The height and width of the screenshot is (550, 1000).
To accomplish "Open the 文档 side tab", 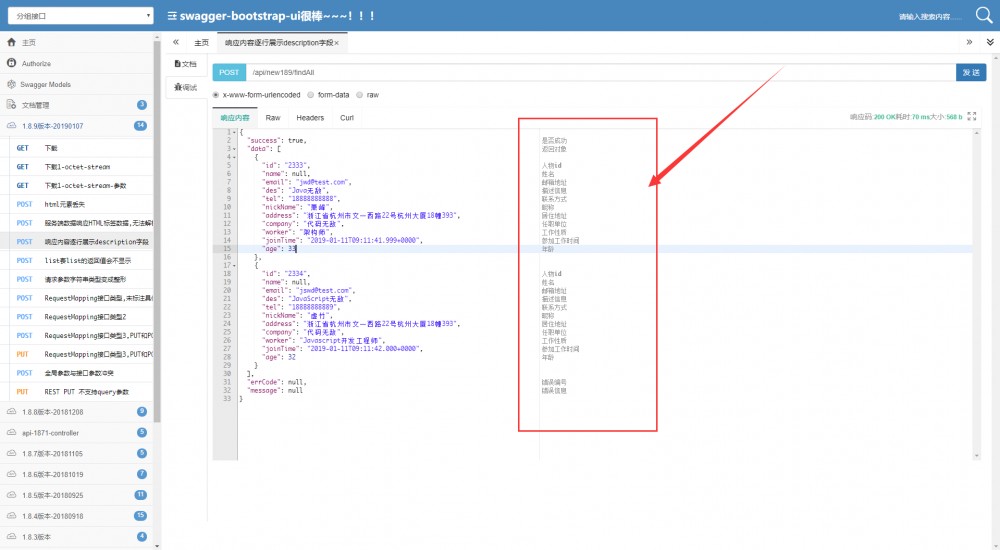I will (x=186, y=64).
